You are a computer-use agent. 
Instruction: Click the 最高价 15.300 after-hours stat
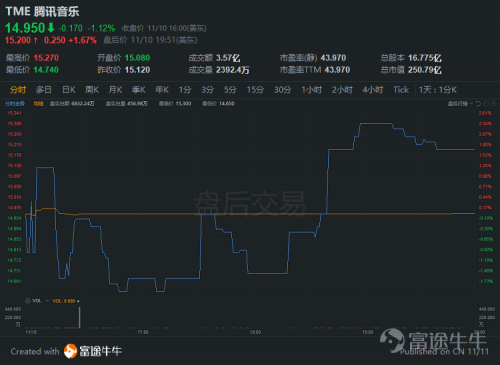pyautogui.click(x=175, y=104)
